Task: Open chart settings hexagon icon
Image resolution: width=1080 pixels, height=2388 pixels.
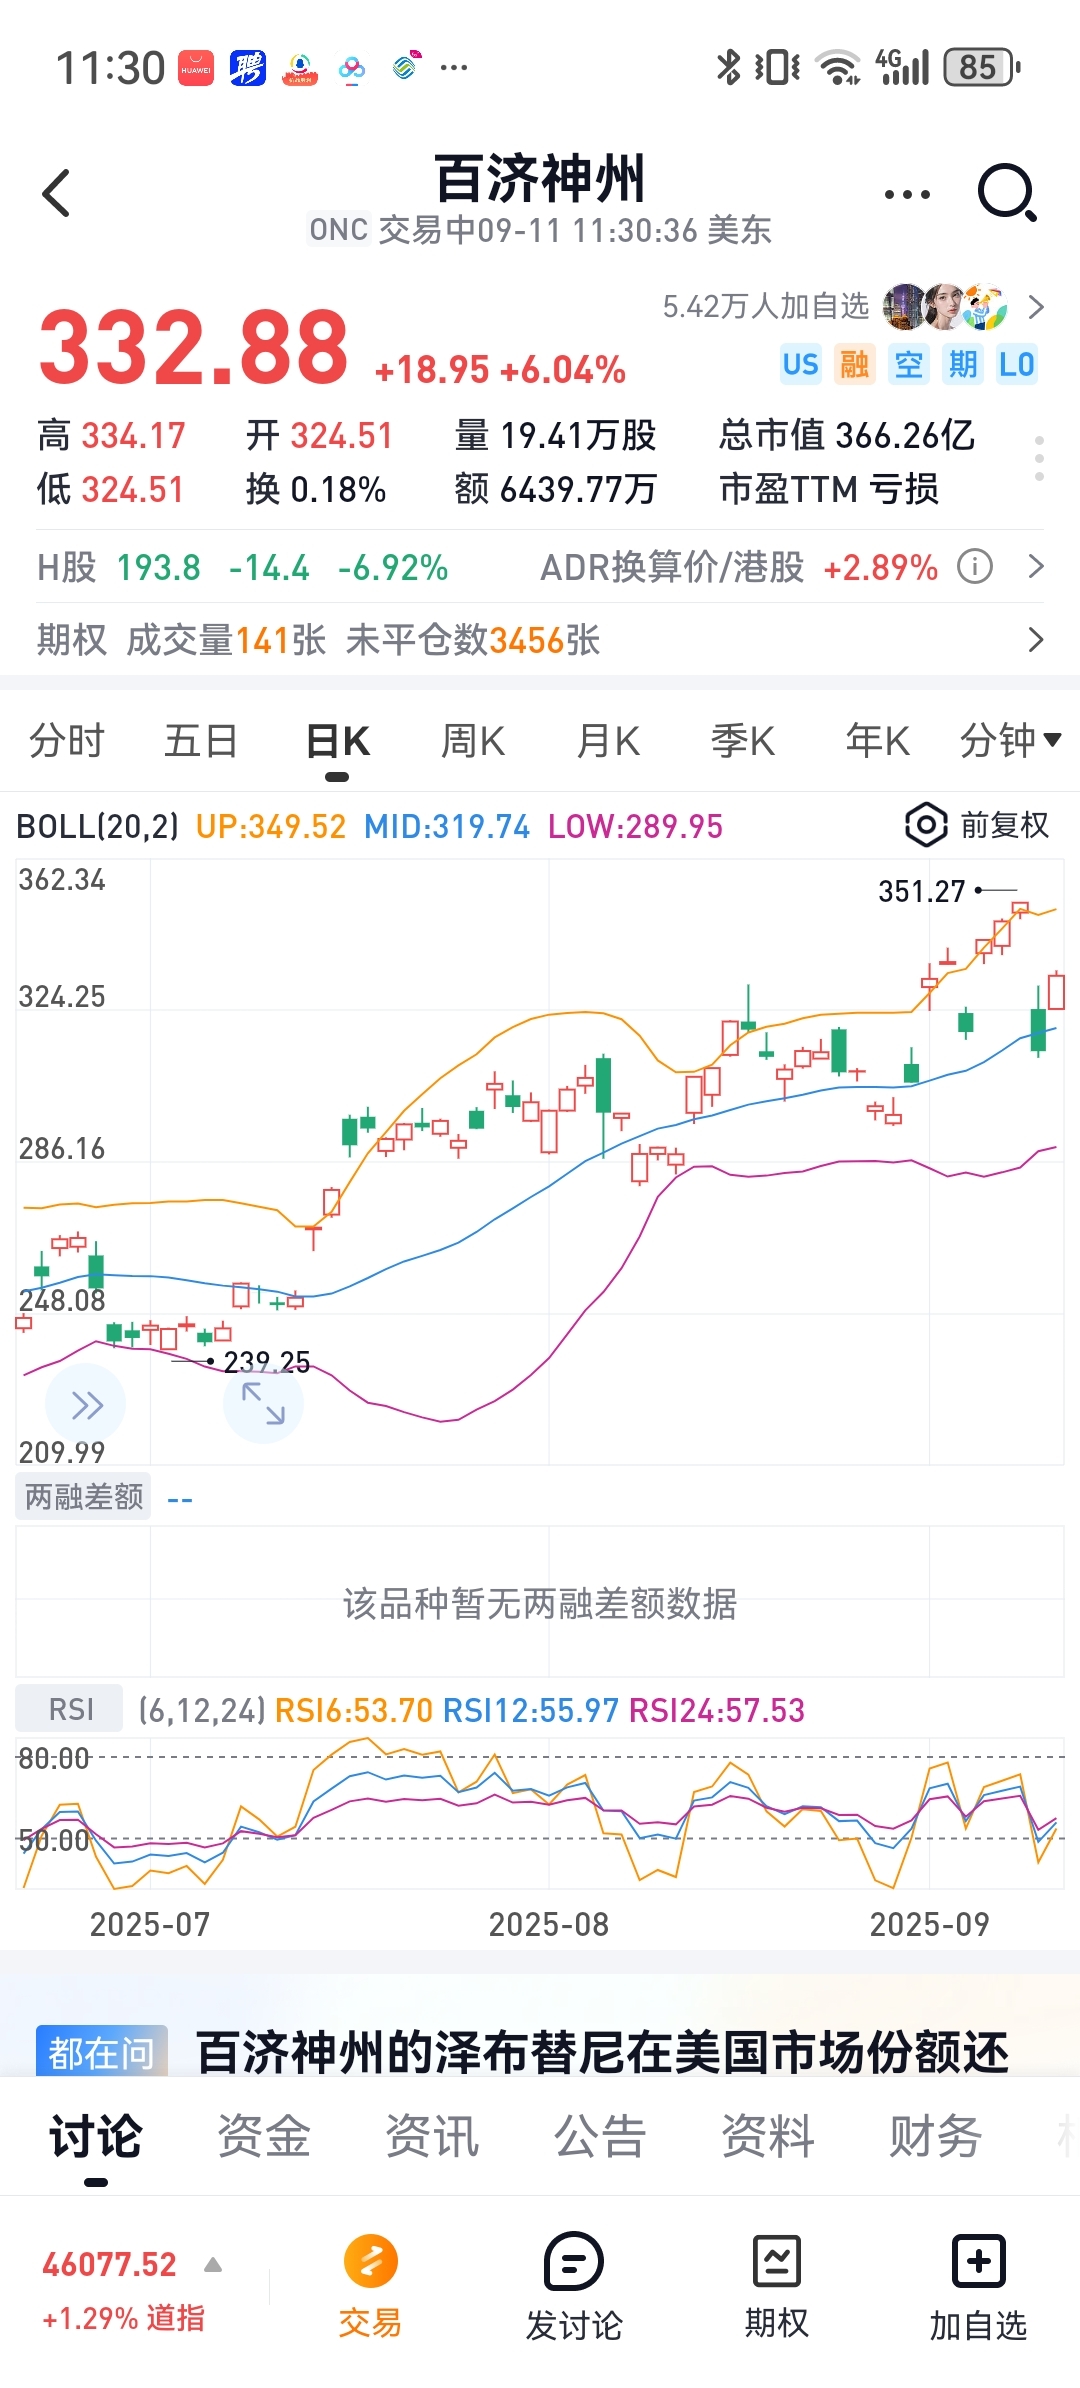Action: (926, 825)
